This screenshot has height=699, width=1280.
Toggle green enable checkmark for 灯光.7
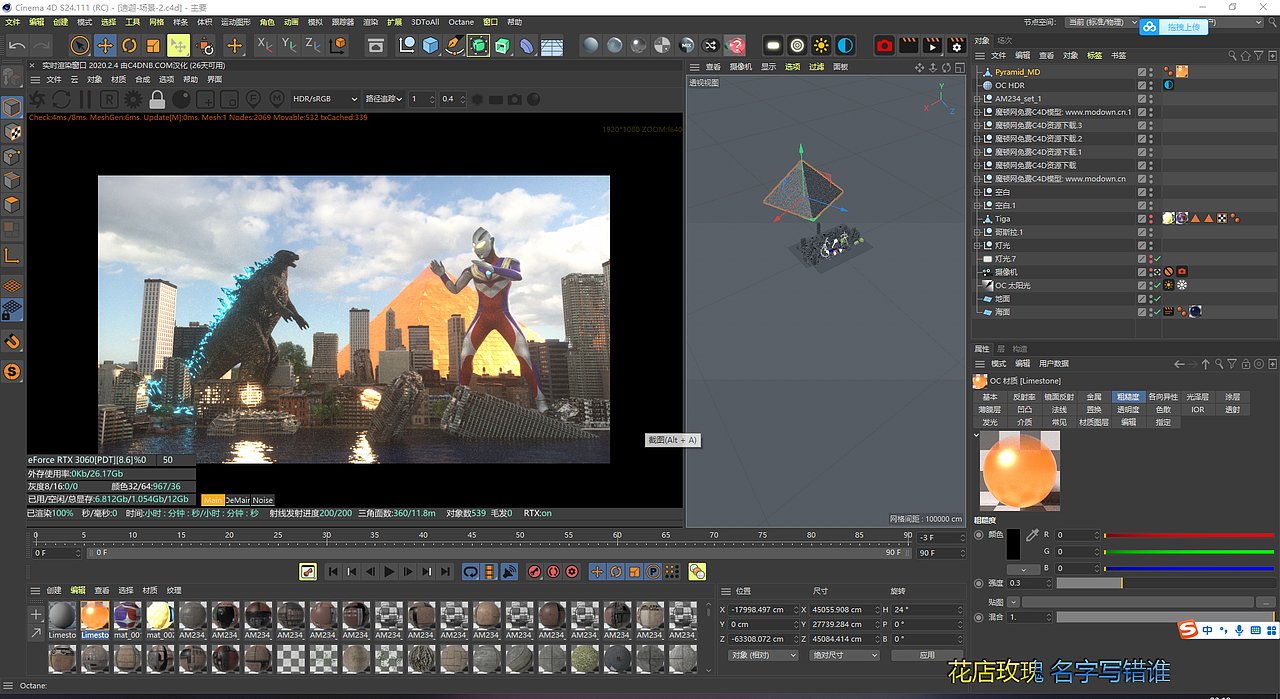[x=1157, y=259]
